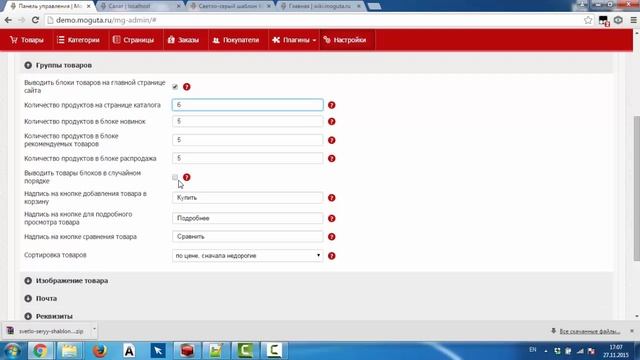
Task: Show help for главной странице blocks option
Action: [187, 87]
